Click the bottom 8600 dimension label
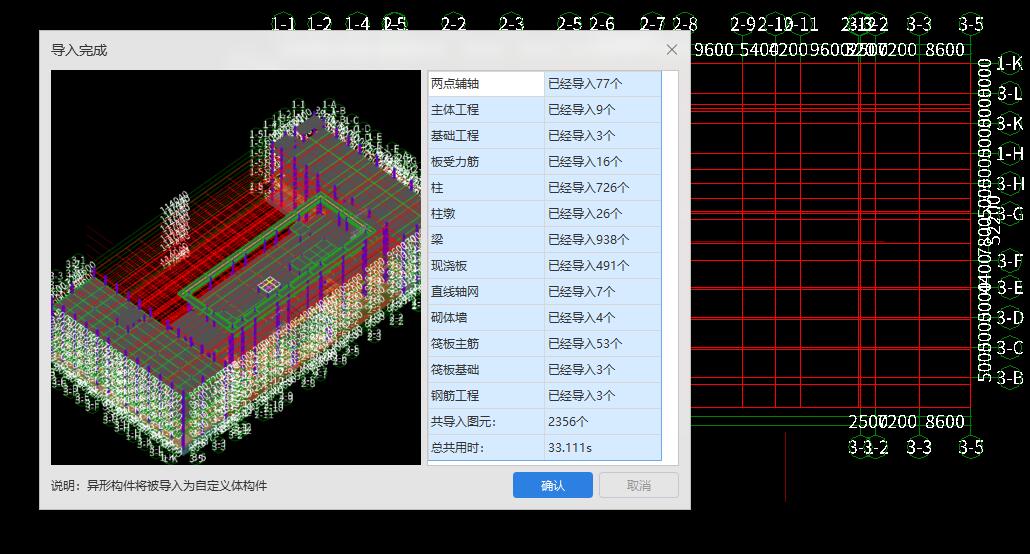This screenshot has width=1030, height=554. pyautogui.click(x=945, y=421)
